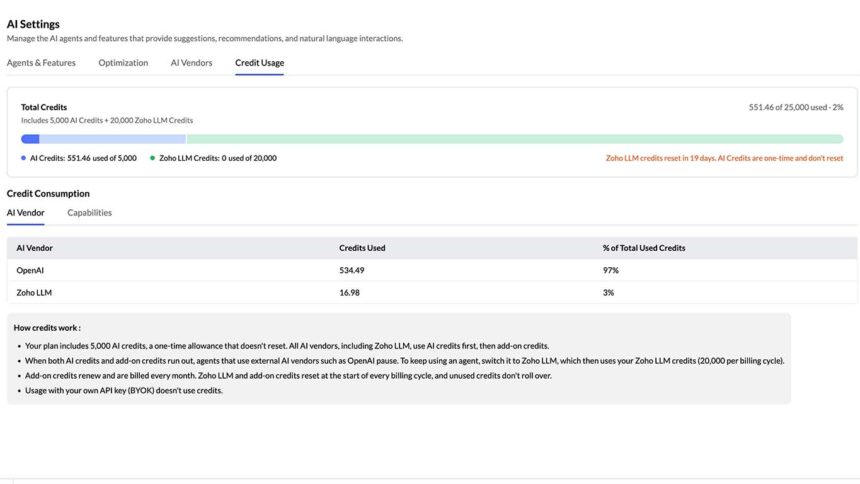
Task: Click 'Includes 5,000 AI Credits + 20,000 Zoho LLM Credits'
Action: [107, 120]
